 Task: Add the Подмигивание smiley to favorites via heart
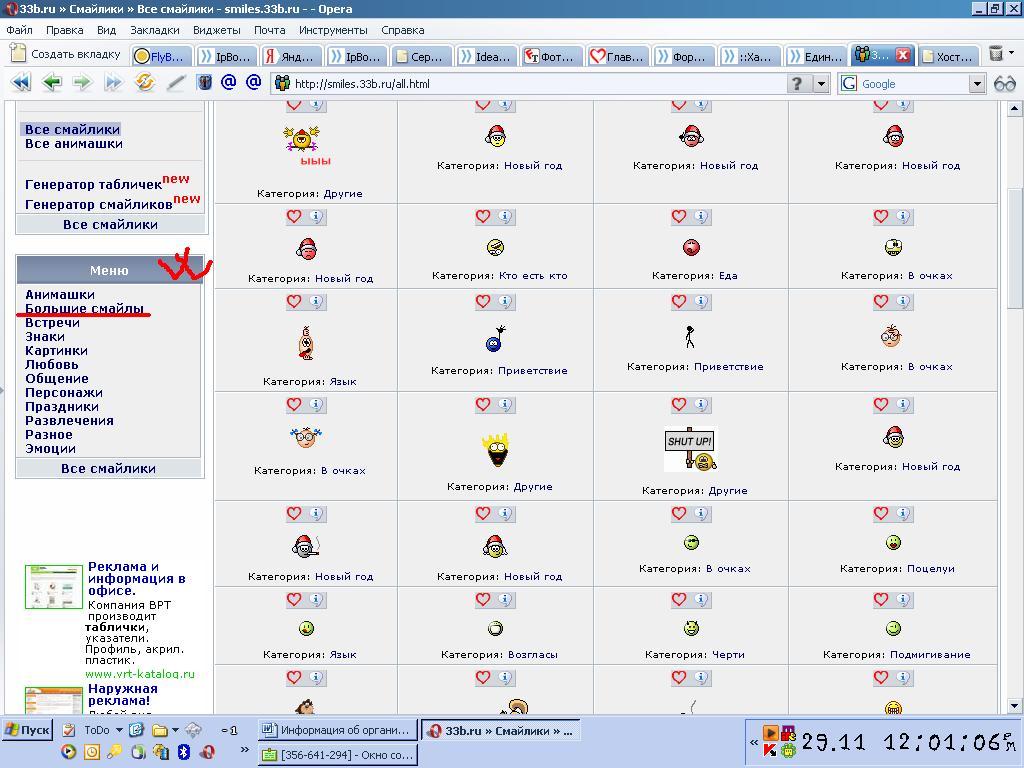(x=880, y=599)
